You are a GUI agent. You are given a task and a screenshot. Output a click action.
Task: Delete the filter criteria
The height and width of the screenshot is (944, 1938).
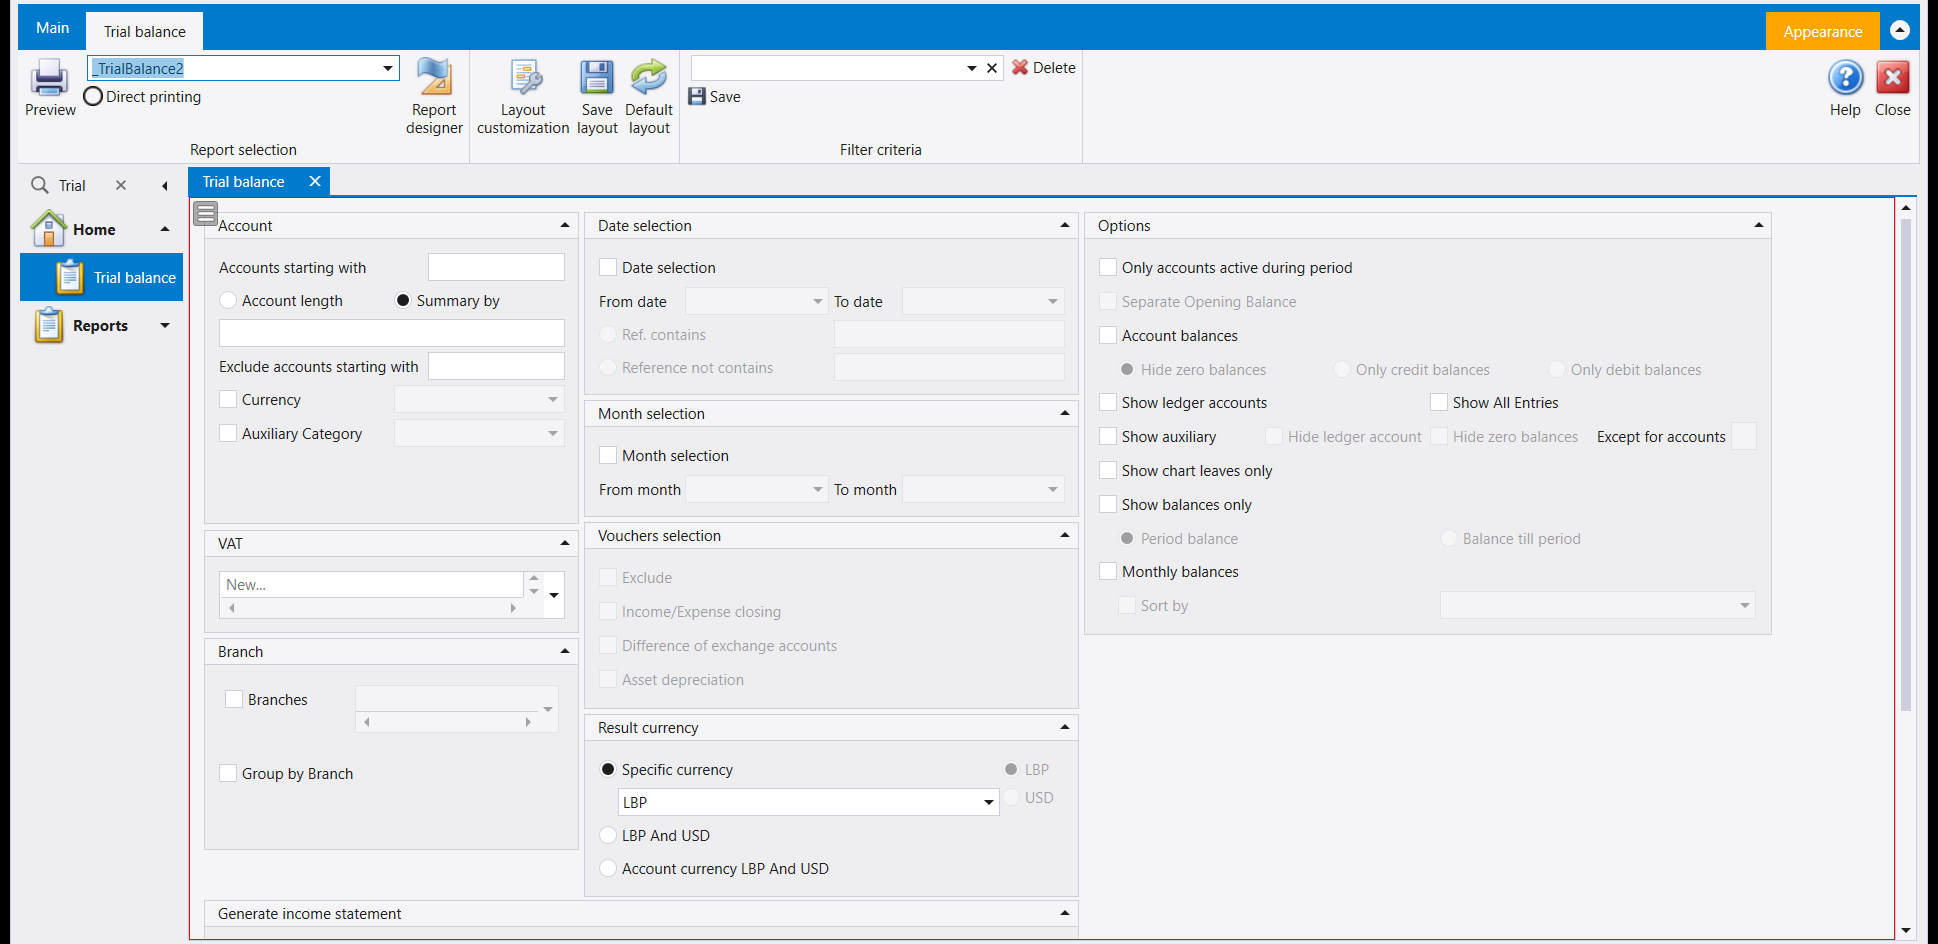click(x=1044, y=67)
